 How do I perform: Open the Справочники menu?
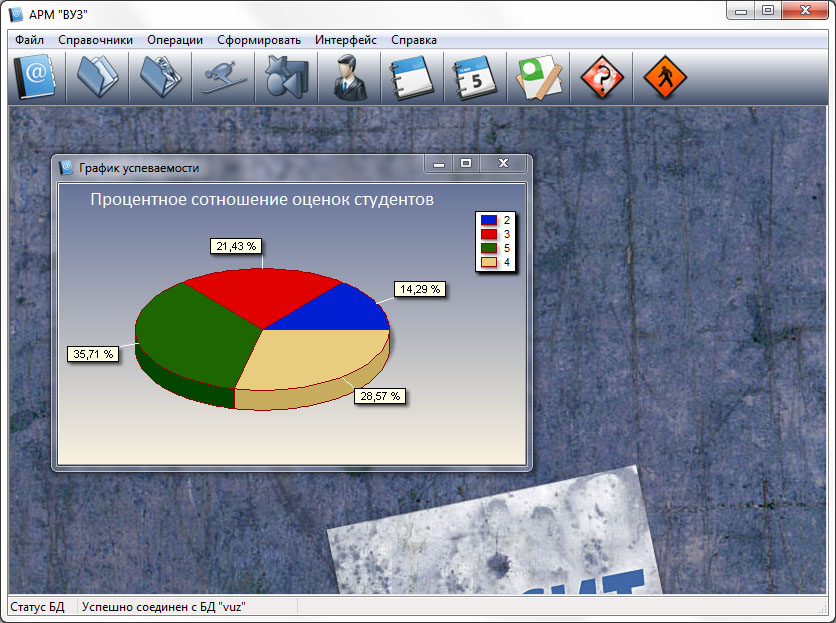click(x=95, y=40)
